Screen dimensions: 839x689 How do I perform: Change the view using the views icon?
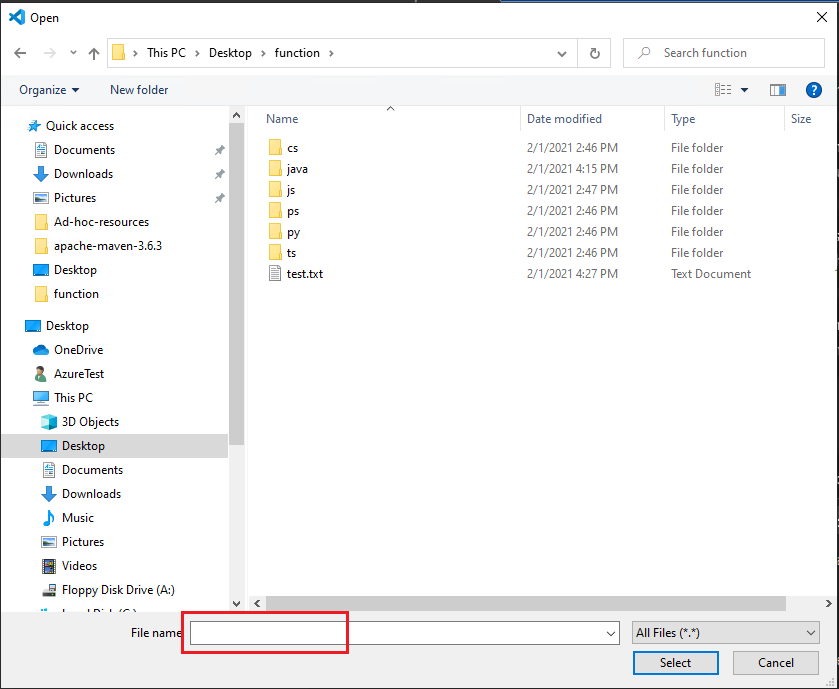point(722,89)
